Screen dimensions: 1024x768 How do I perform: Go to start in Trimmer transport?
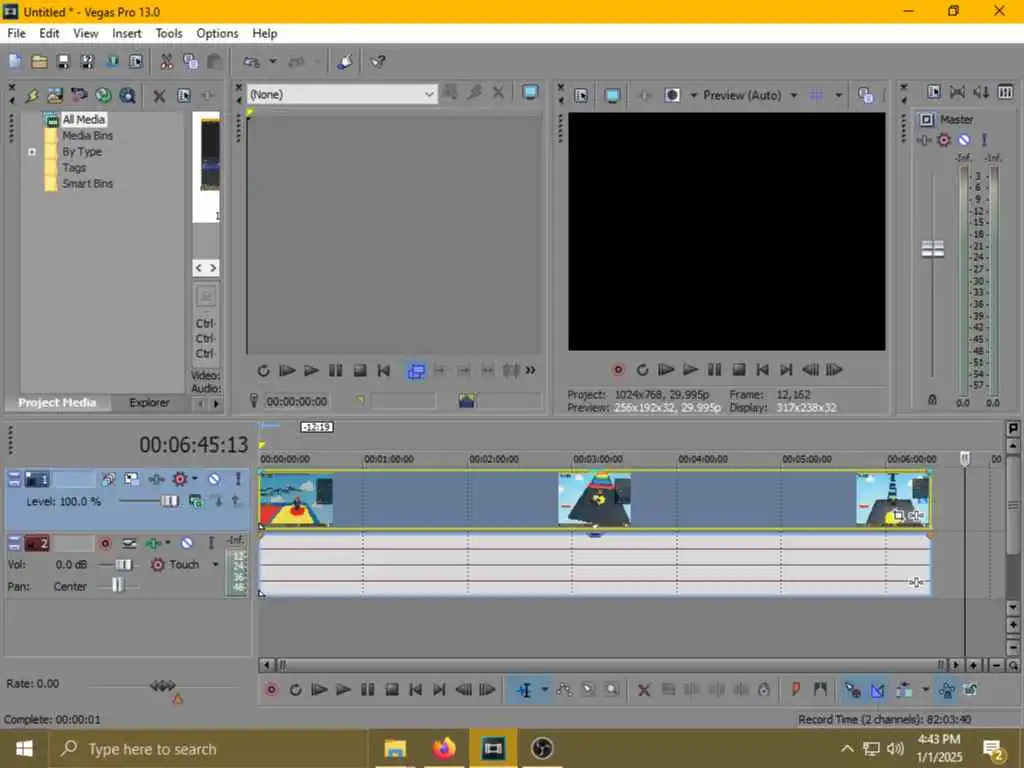[x=383, y=371]
